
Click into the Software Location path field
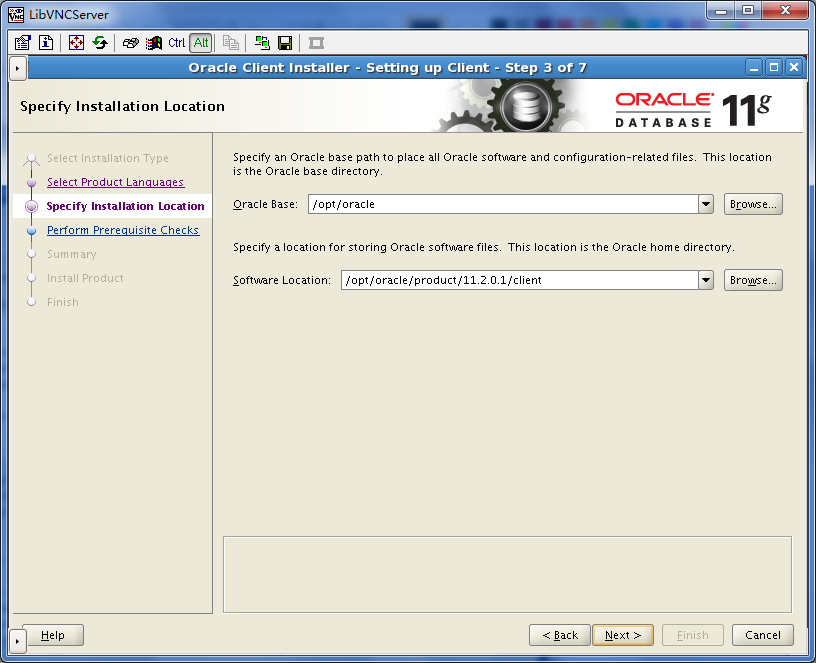pos(520,280)
